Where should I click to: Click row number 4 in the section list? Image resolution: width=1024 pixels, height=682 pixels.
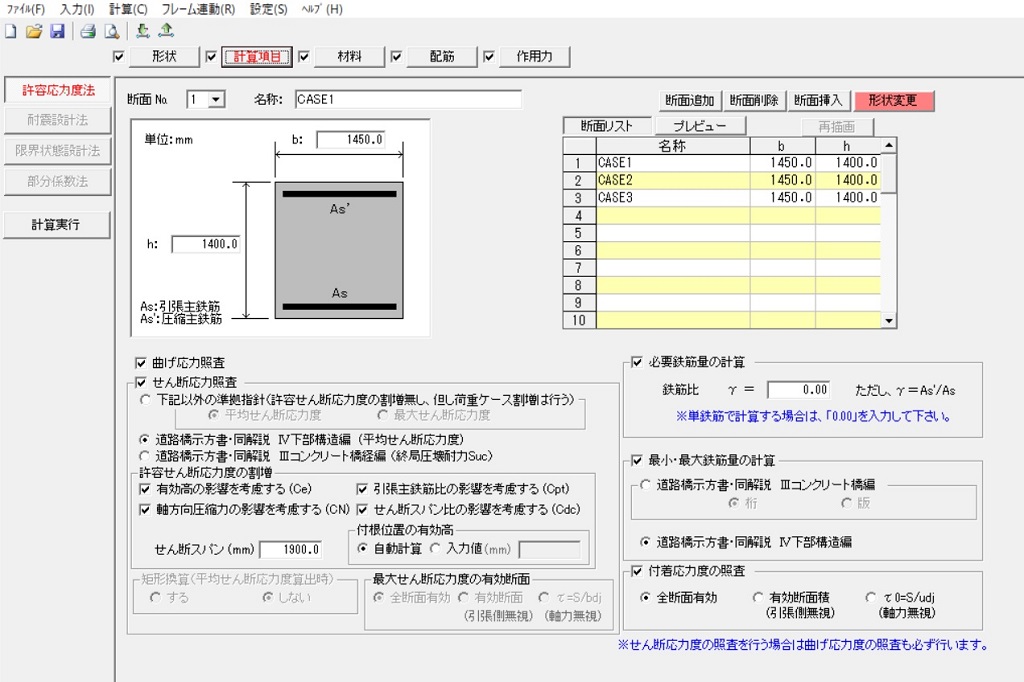pos(579,216)
